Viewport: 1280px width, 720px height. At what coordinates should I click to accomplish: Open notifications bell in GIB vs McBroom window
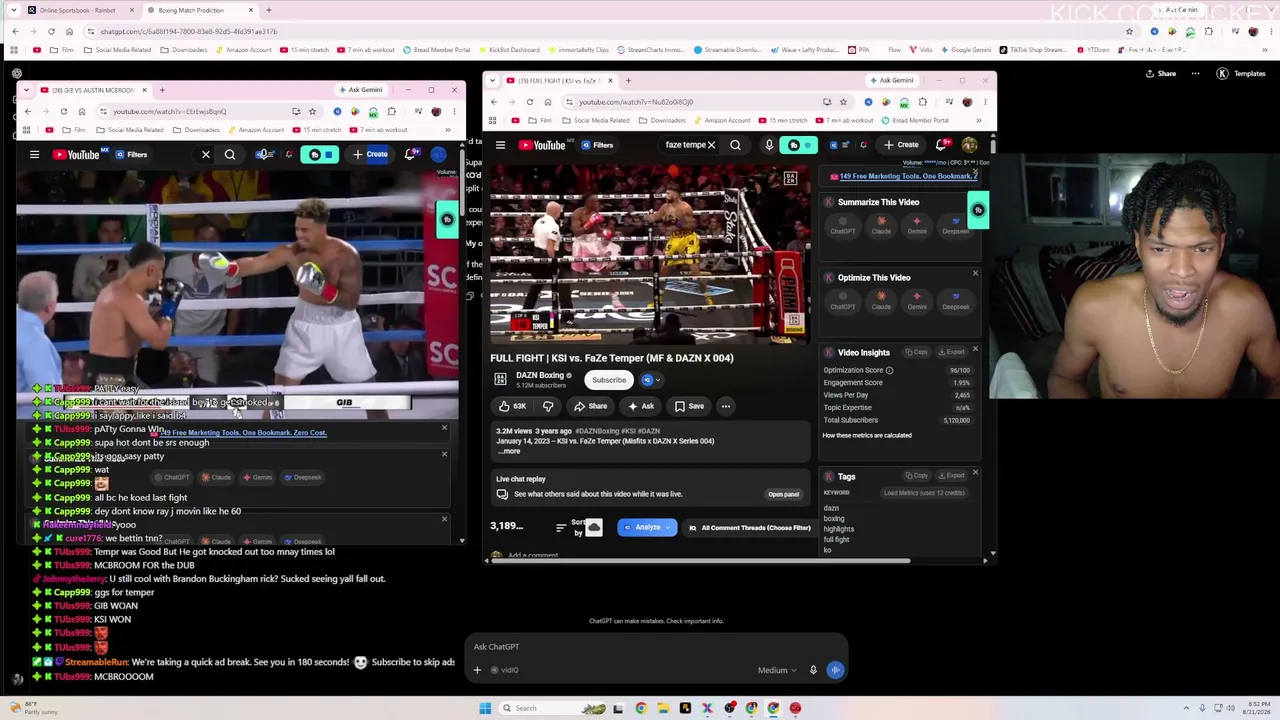pyautogui.click(x=410, y=155)
